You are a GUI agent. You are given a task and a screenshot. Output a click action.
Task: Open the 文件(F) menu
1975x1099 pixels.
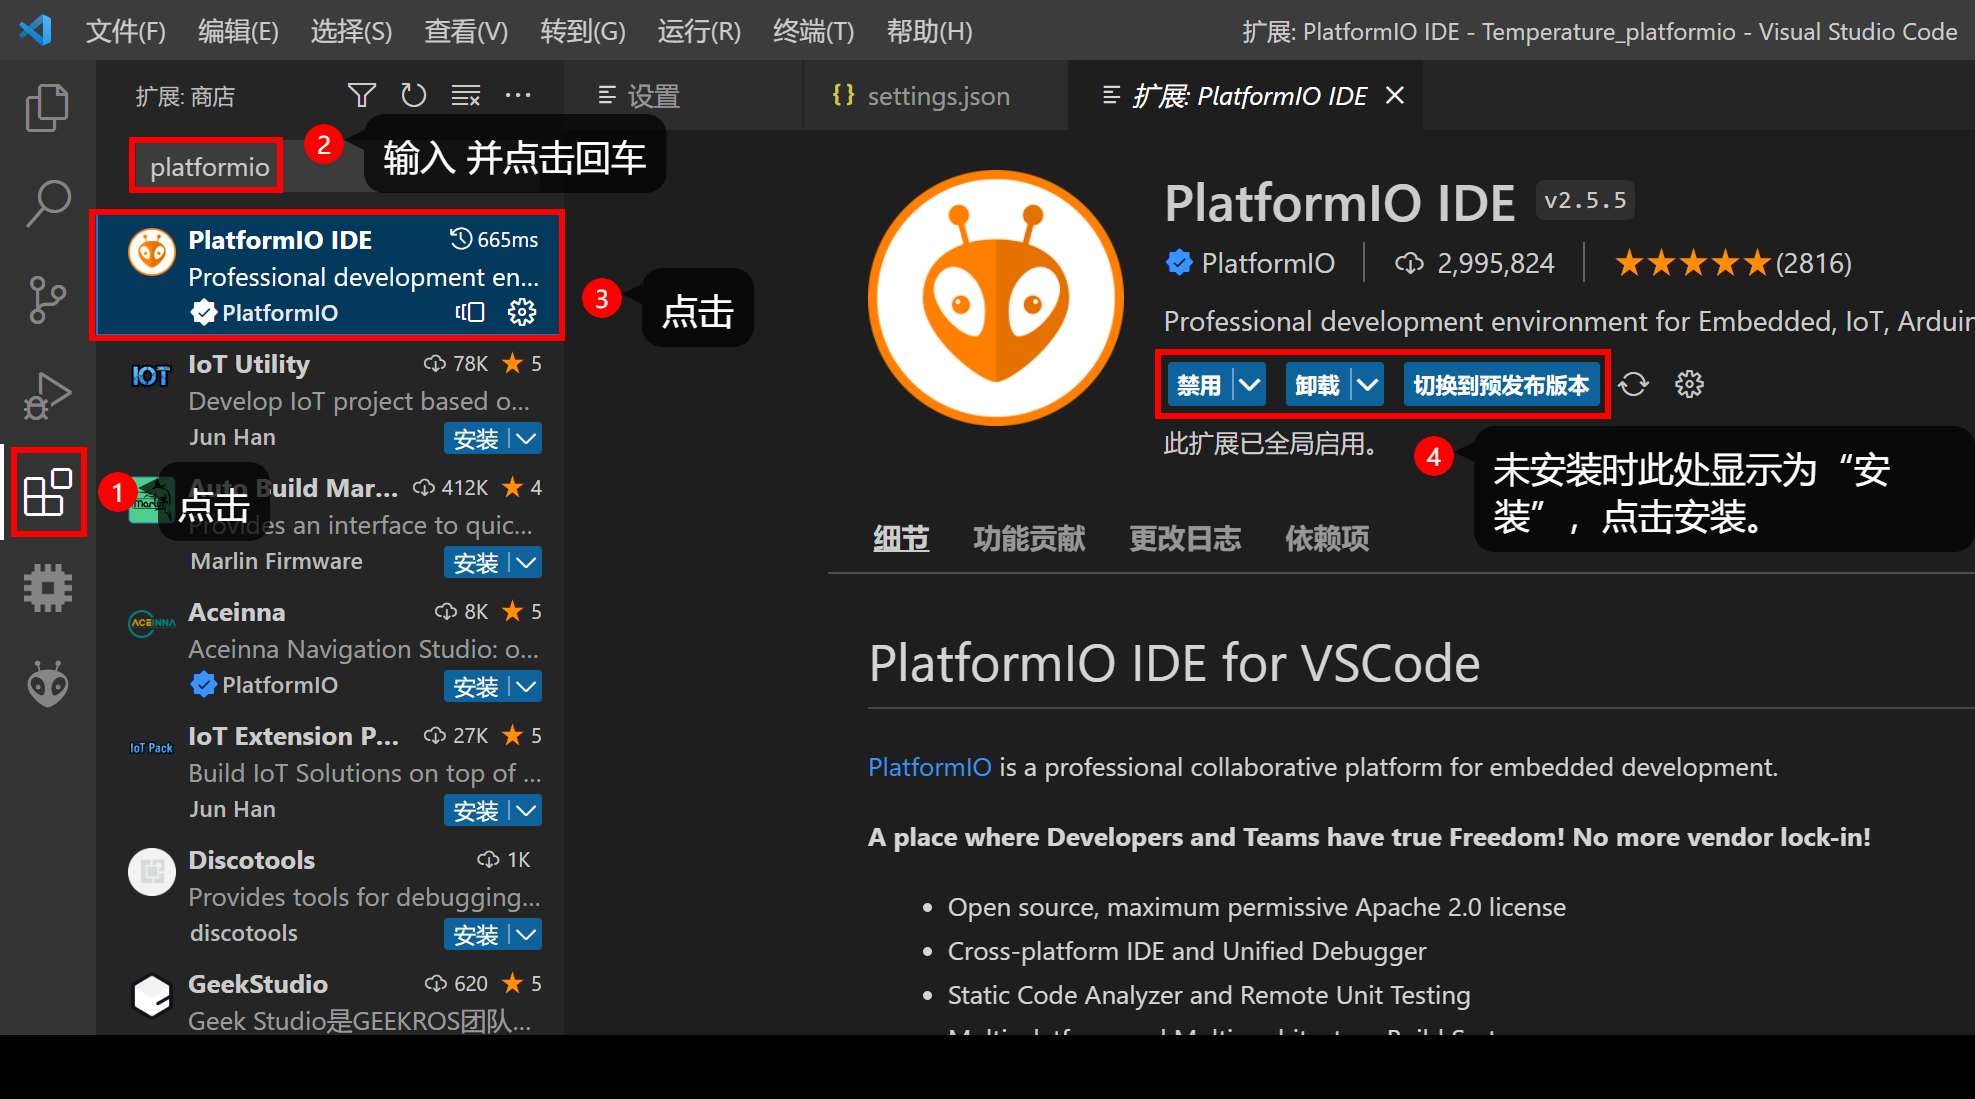pos(126,31)
